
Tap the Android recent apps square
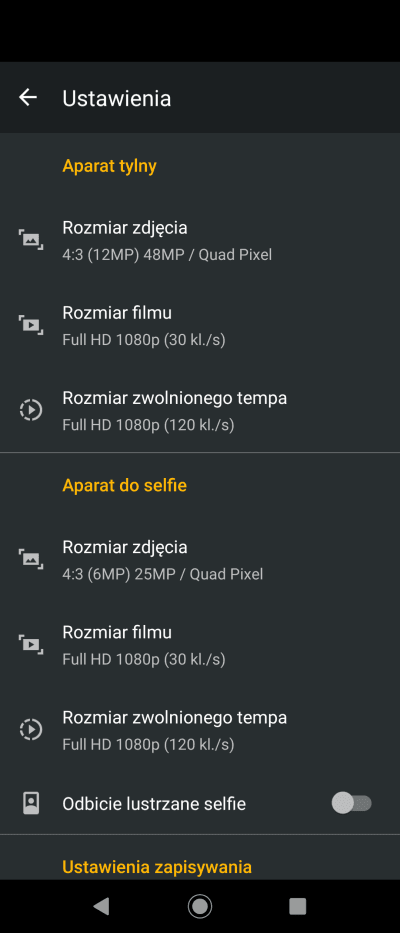point(298,906)
